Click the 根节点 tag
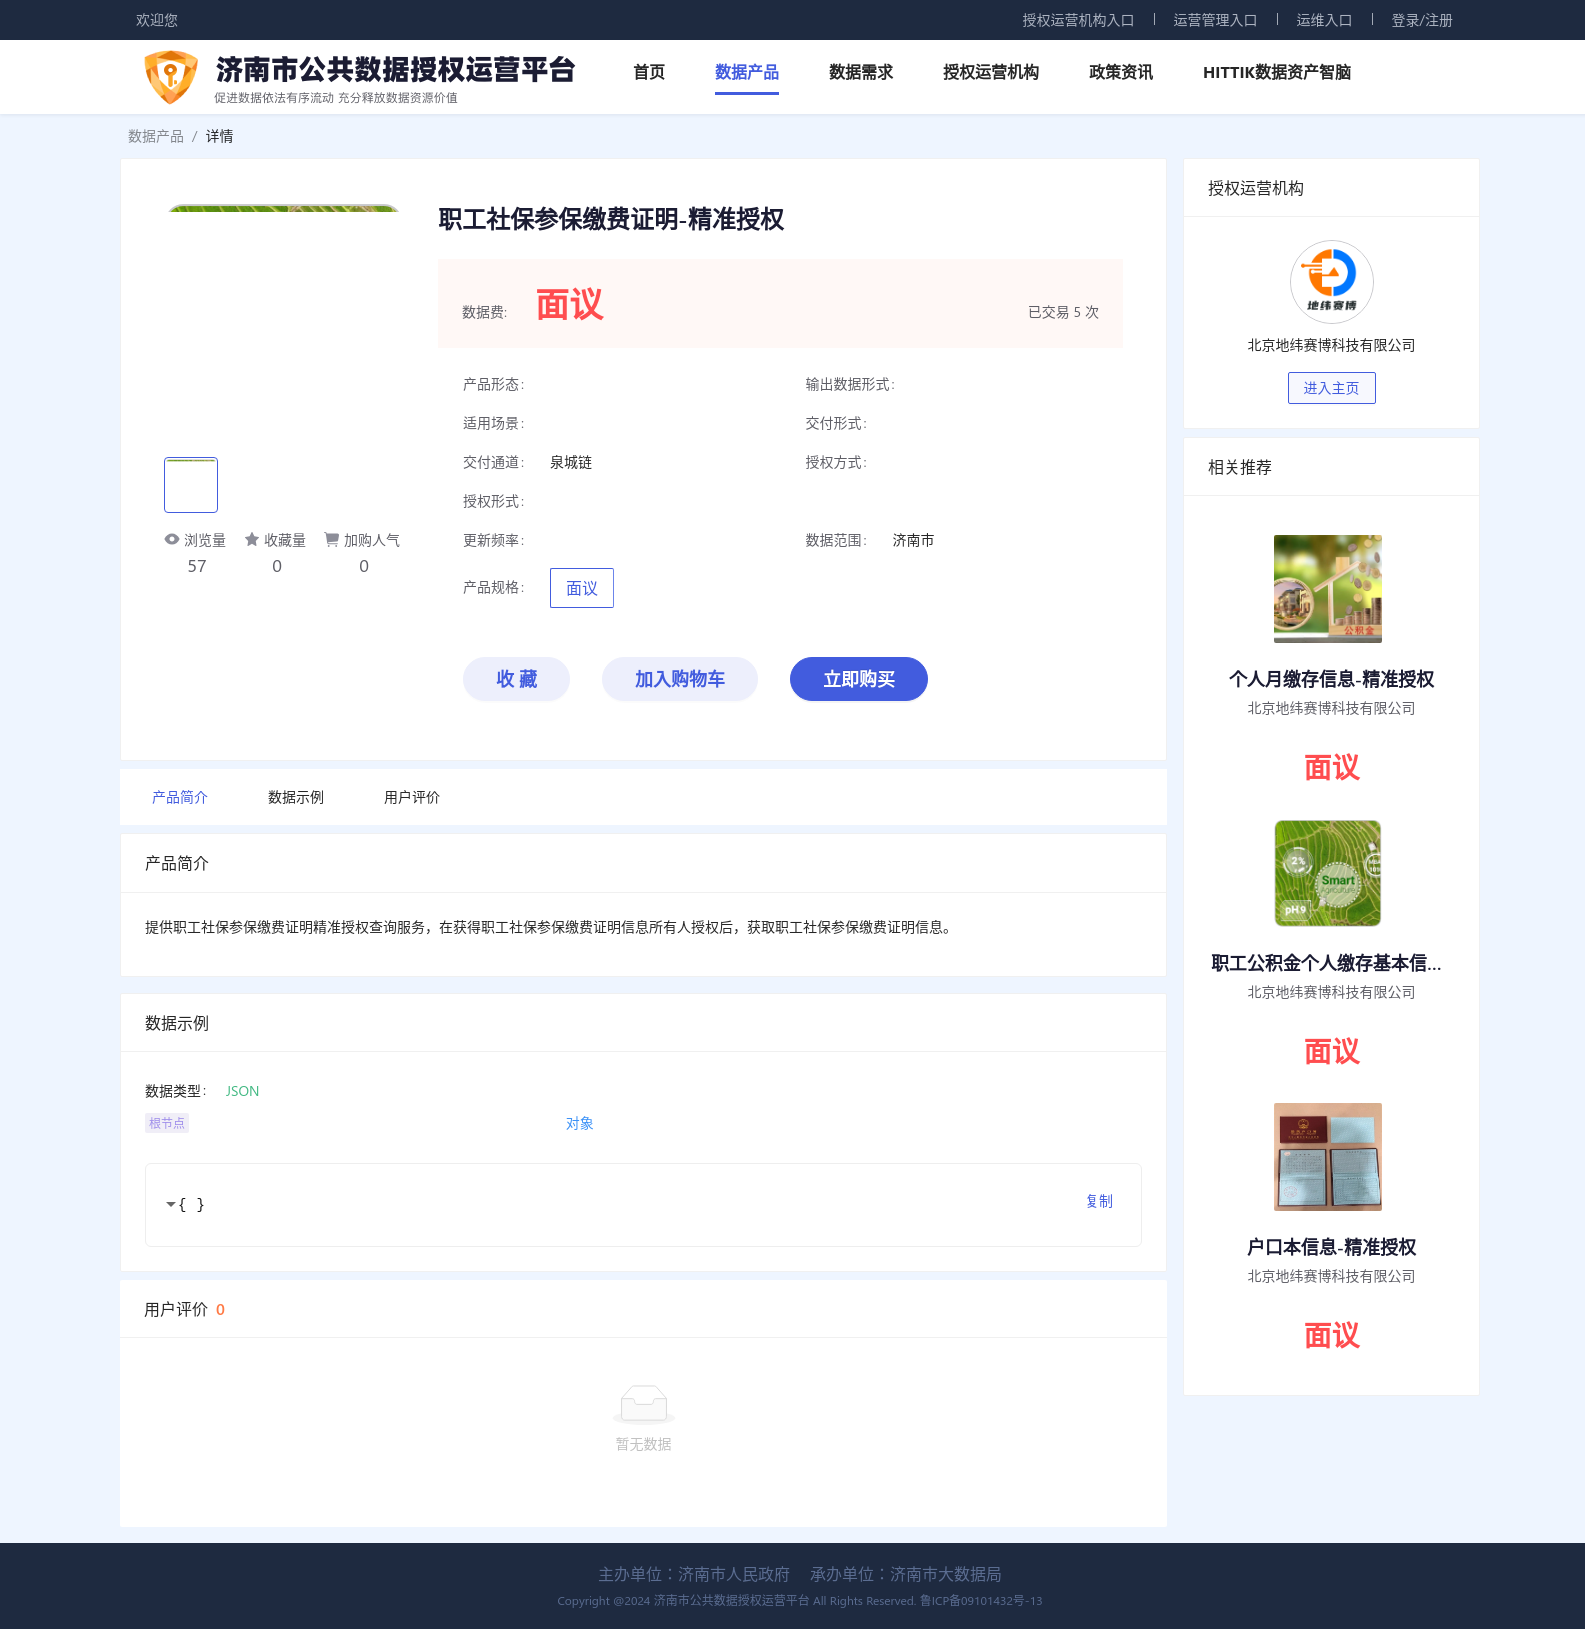 click(x=167, y=1123)
